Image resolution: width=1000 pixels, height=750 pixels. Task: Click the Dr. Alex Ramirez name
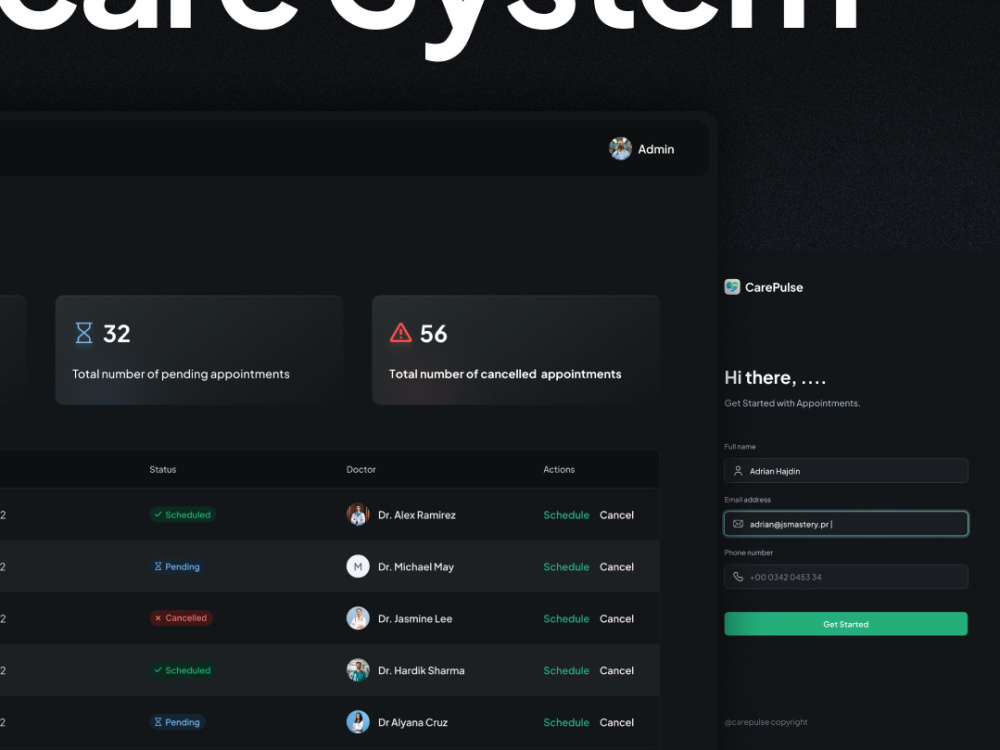(x=416, y=515)
